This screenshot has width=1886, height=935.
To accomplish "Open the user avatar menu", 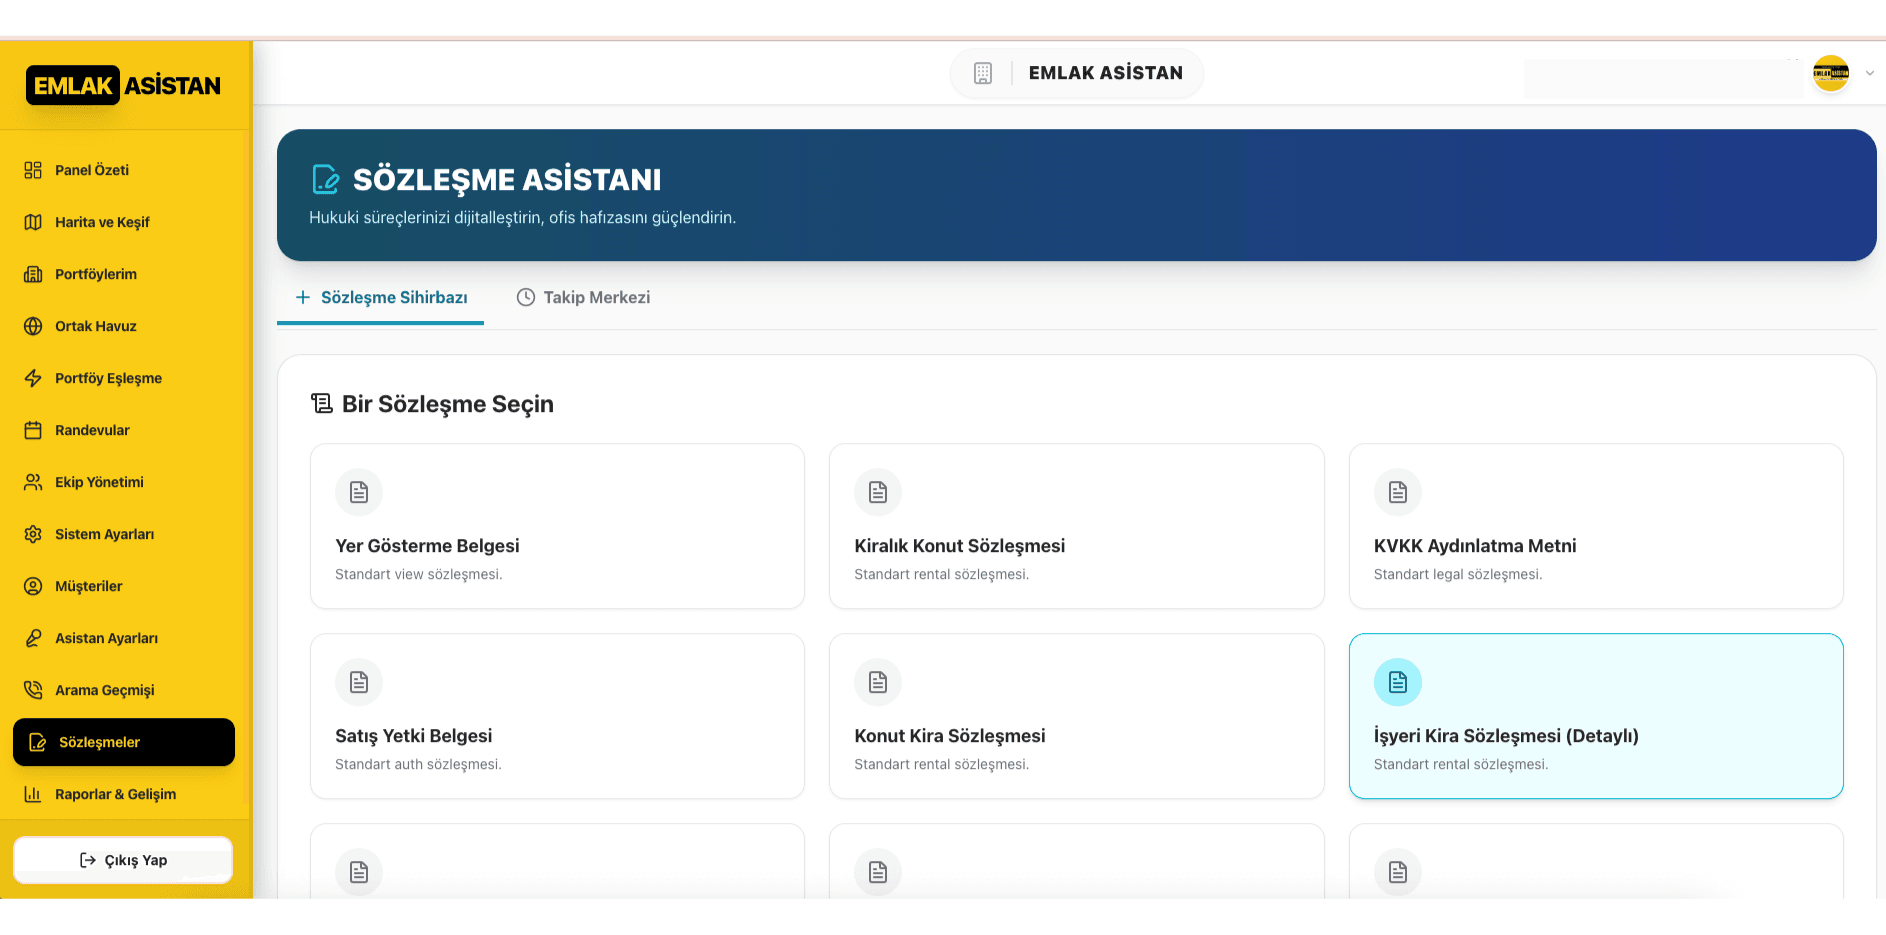I will (x=1830, y=73).
